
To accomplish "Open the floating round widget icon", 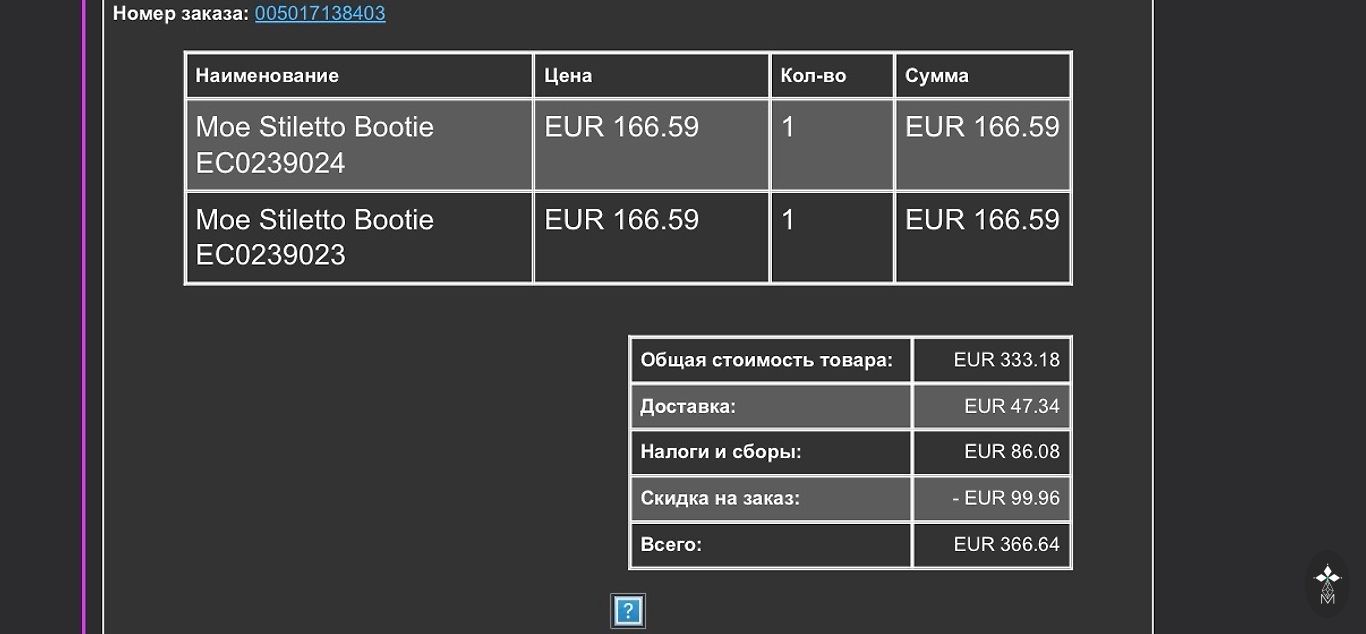I will (1327, 583).
